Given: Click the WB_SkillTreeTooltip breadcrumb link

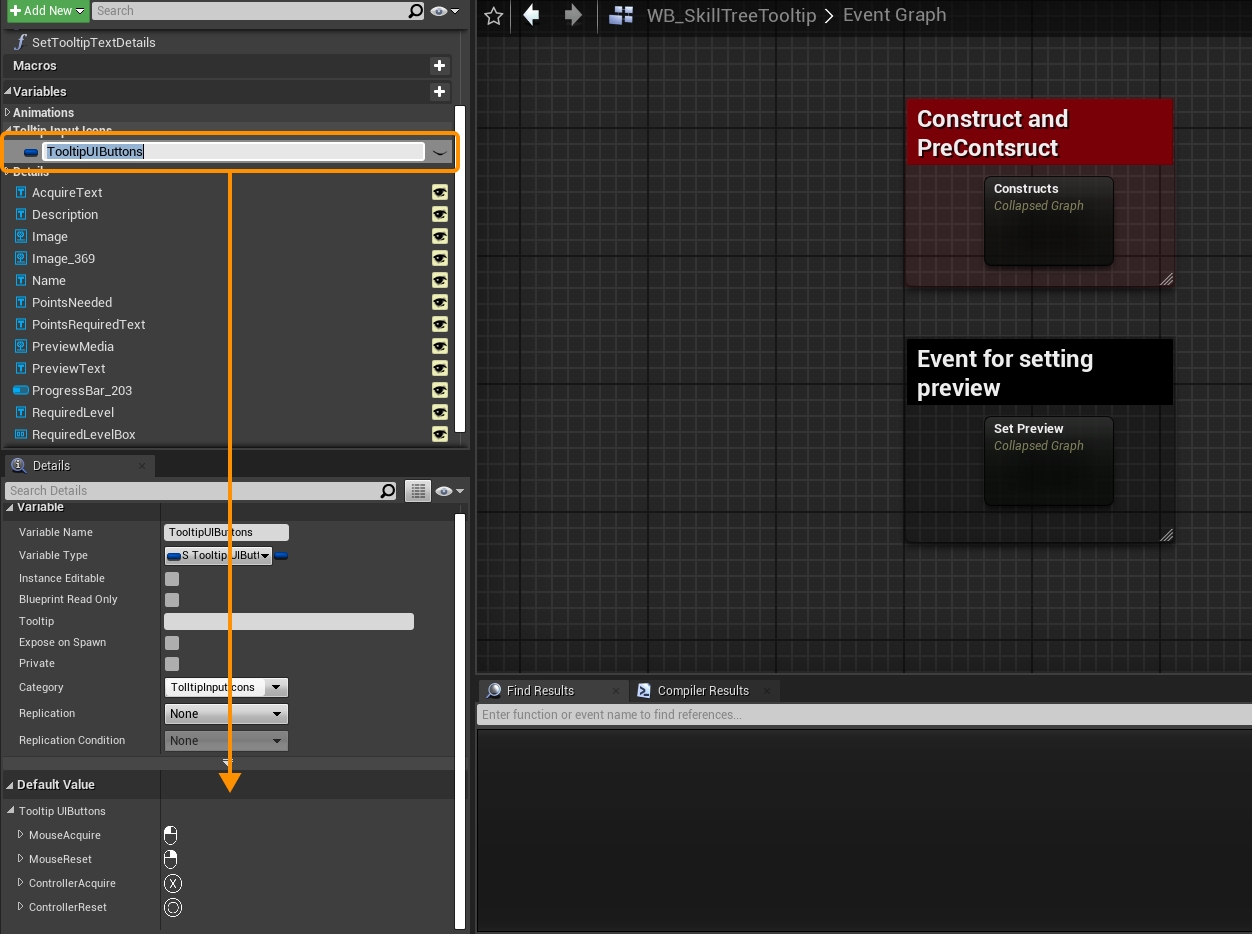Looking at the screenshot, I should 731,15.
